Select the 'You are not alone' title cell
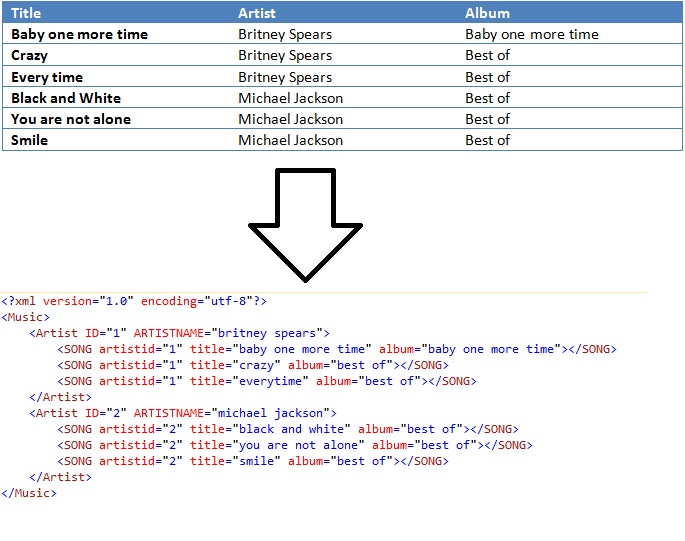685x541 pixels. coord(71,119)
